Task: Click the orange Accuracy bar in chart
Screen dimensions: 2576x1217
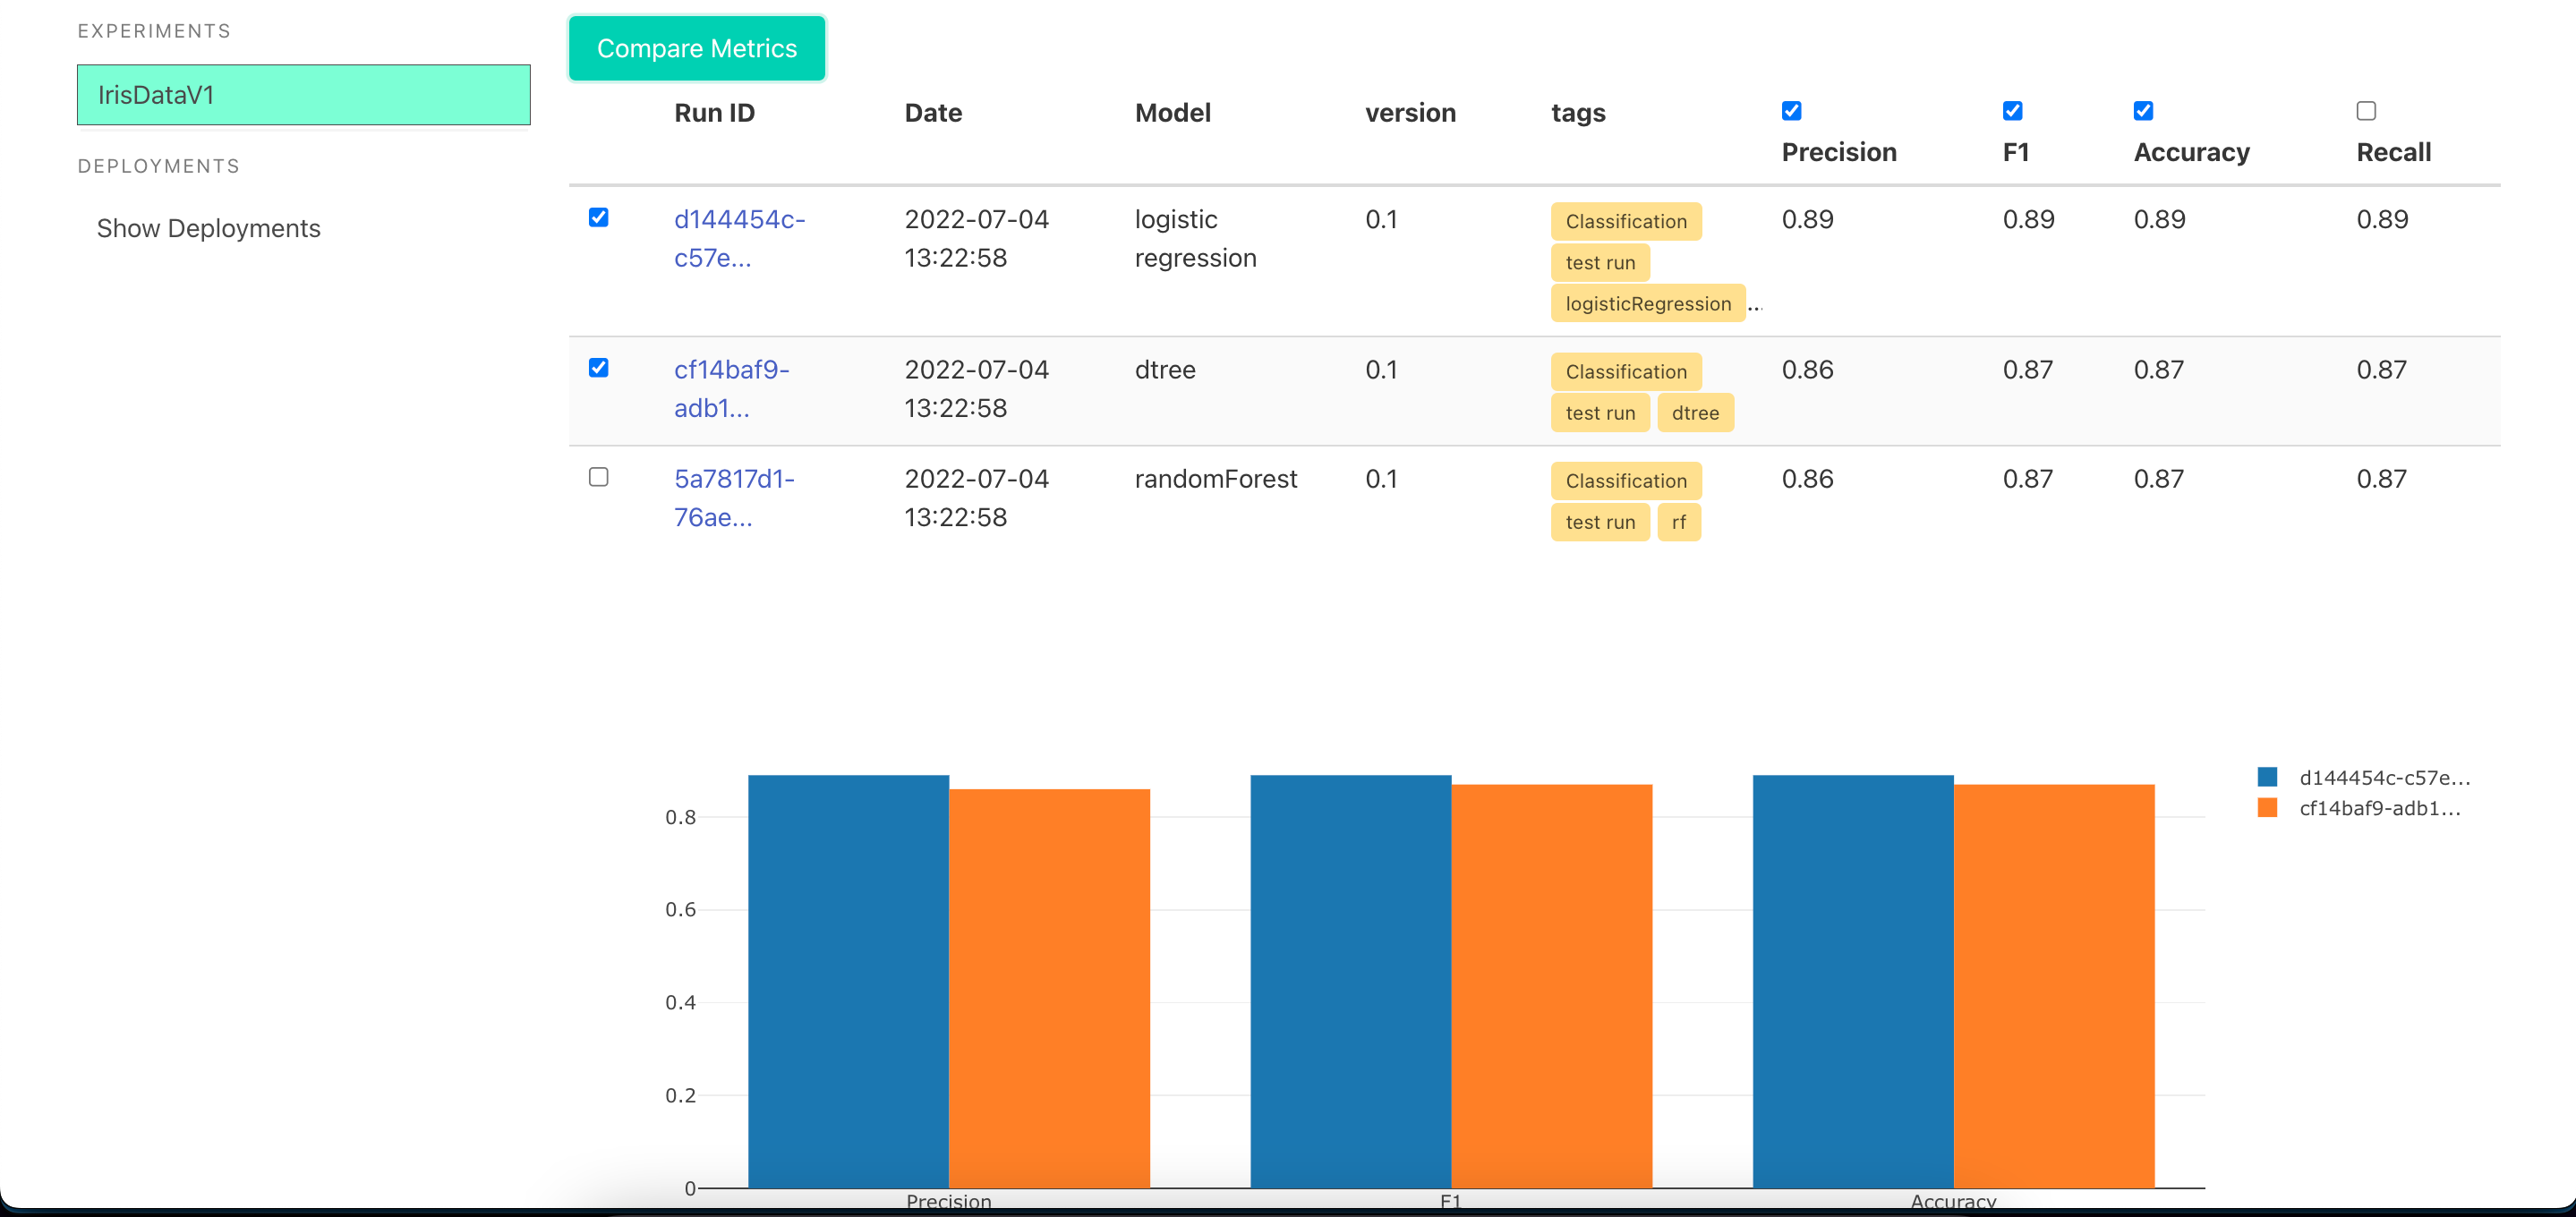Action: click(x=2053, y=985)
